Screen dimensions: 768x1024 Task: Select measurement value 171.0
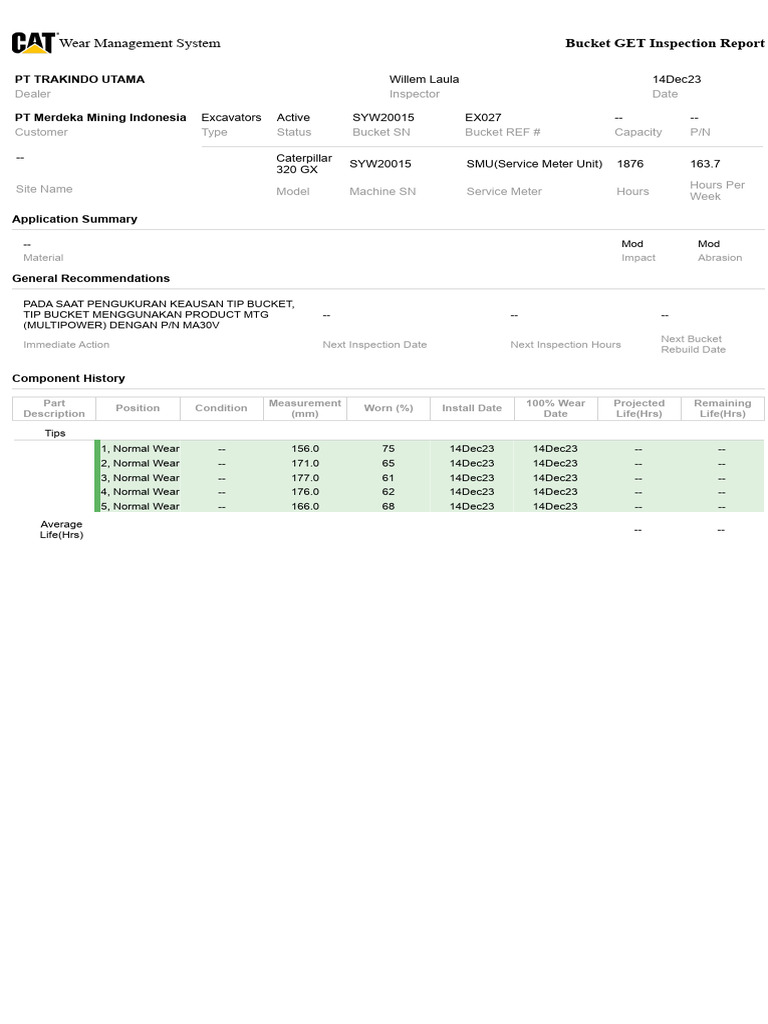305,463
